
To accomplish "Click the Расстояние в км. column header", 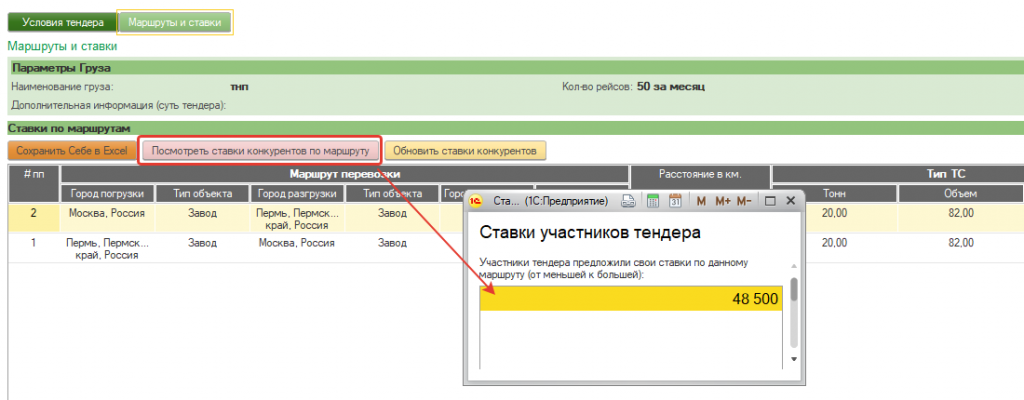I will point(700,175).
